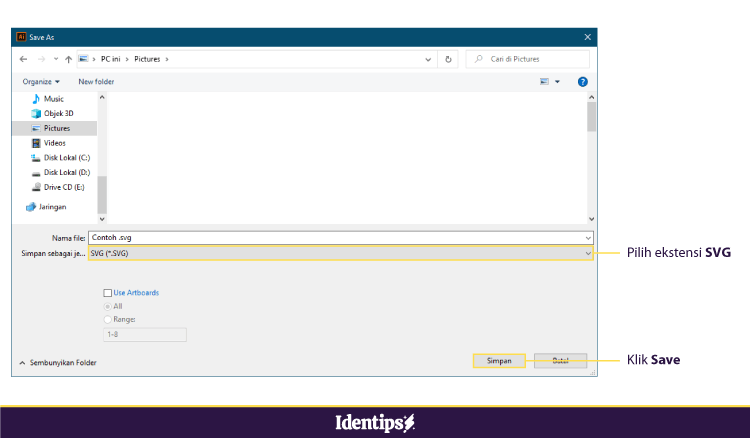Collapse folders with Sembunyikan Folder
The width and height of the screenshot is (750, 438).
pos(58,362)
